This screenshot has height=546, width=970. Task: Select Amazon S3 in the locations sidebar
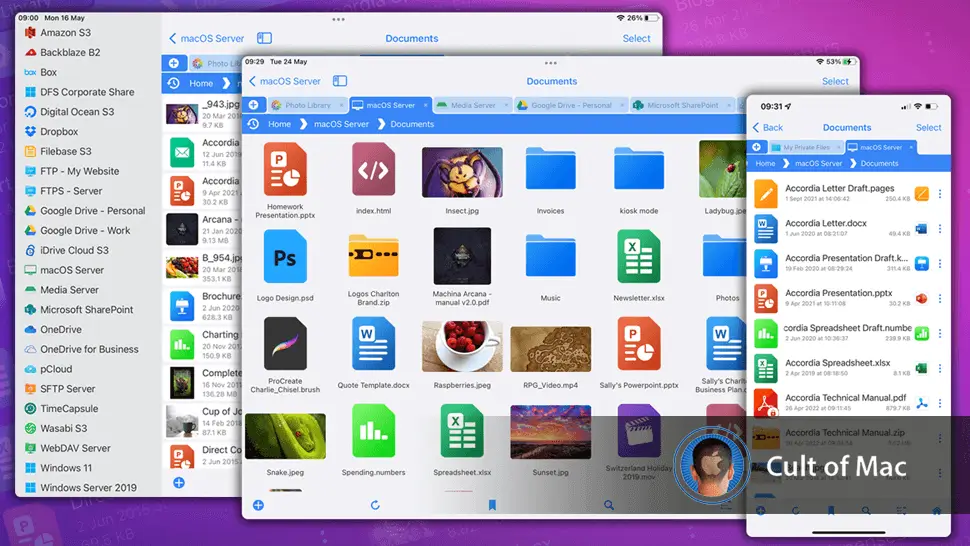coord(65,33)
